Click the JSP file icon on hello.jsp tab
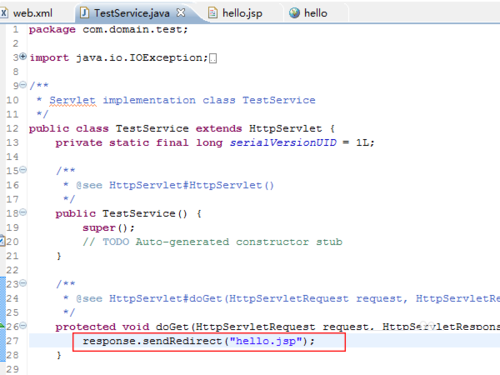The width and height of the screenshot is (500, 375). (x=213, y=13)
